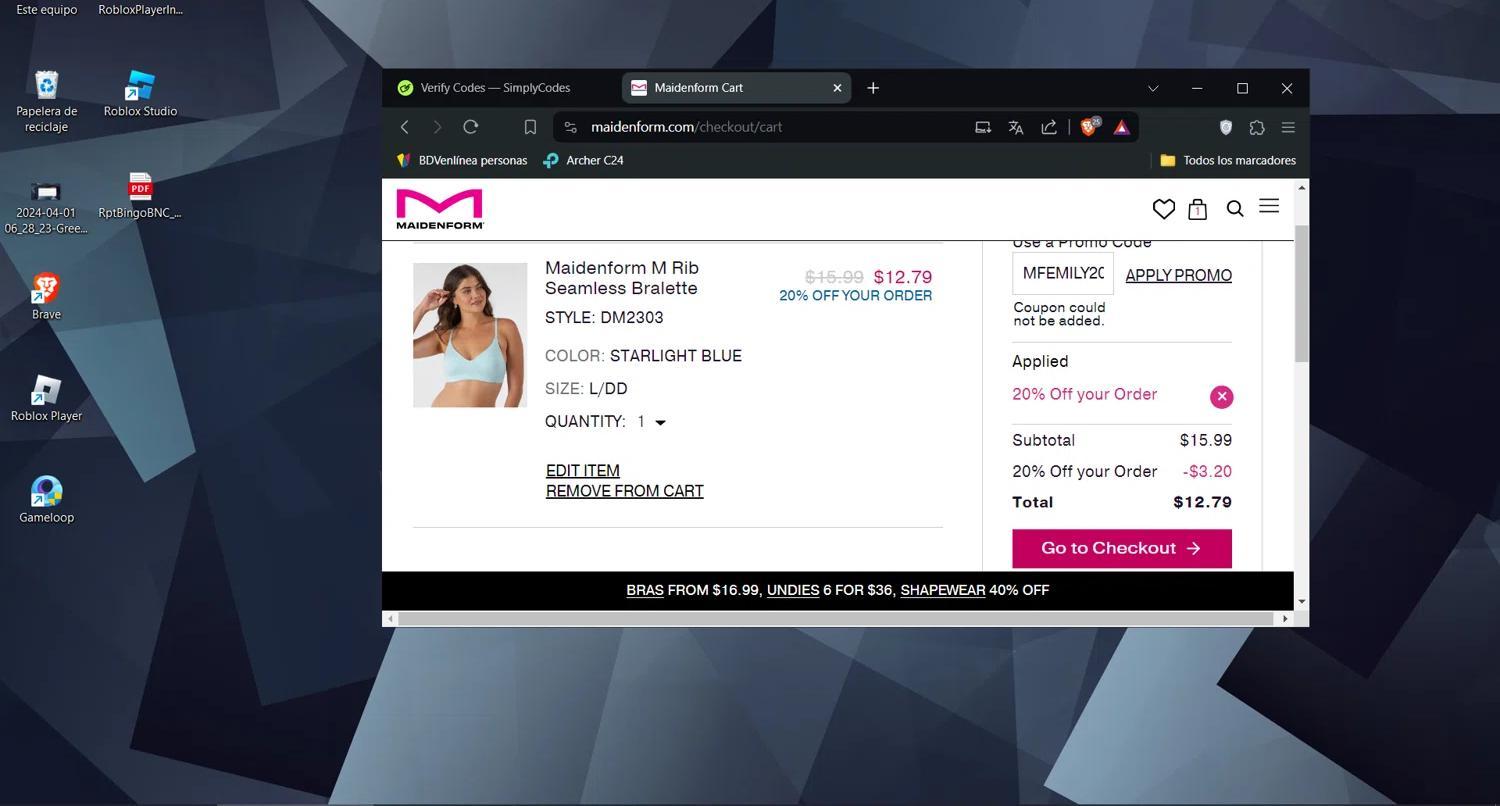Click the Brave VPN shield icon
The width and height of the screenshot is (1500, 806).
tap(1226, 127)
